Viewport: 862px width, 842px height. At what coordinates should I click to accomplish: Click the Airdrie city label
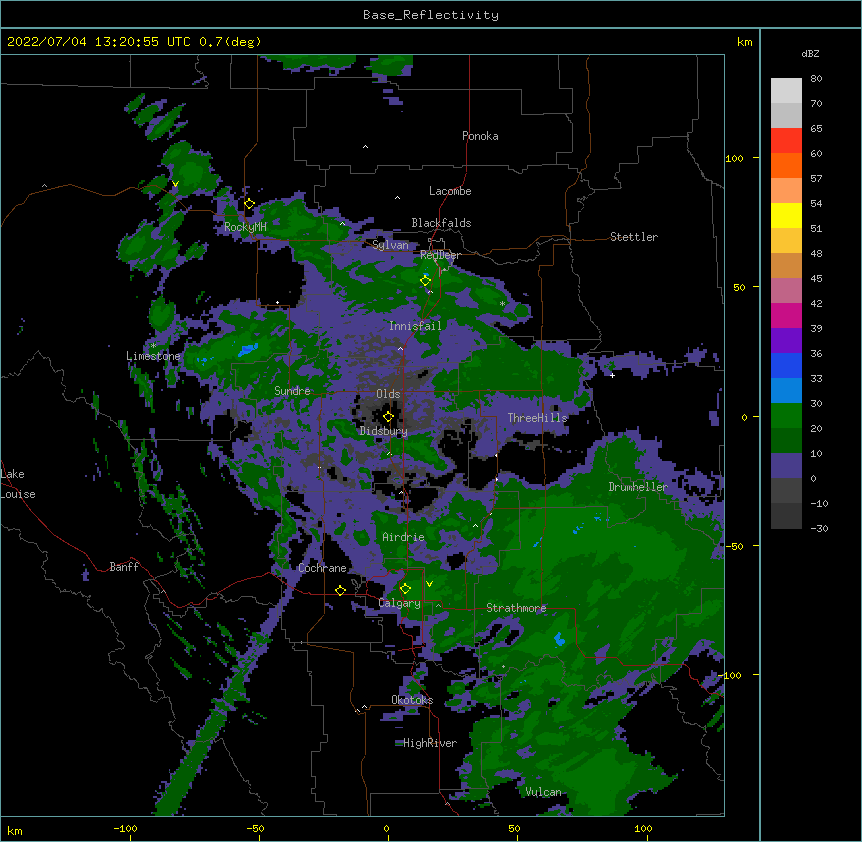pyautogui.click(x=404, y=537)
